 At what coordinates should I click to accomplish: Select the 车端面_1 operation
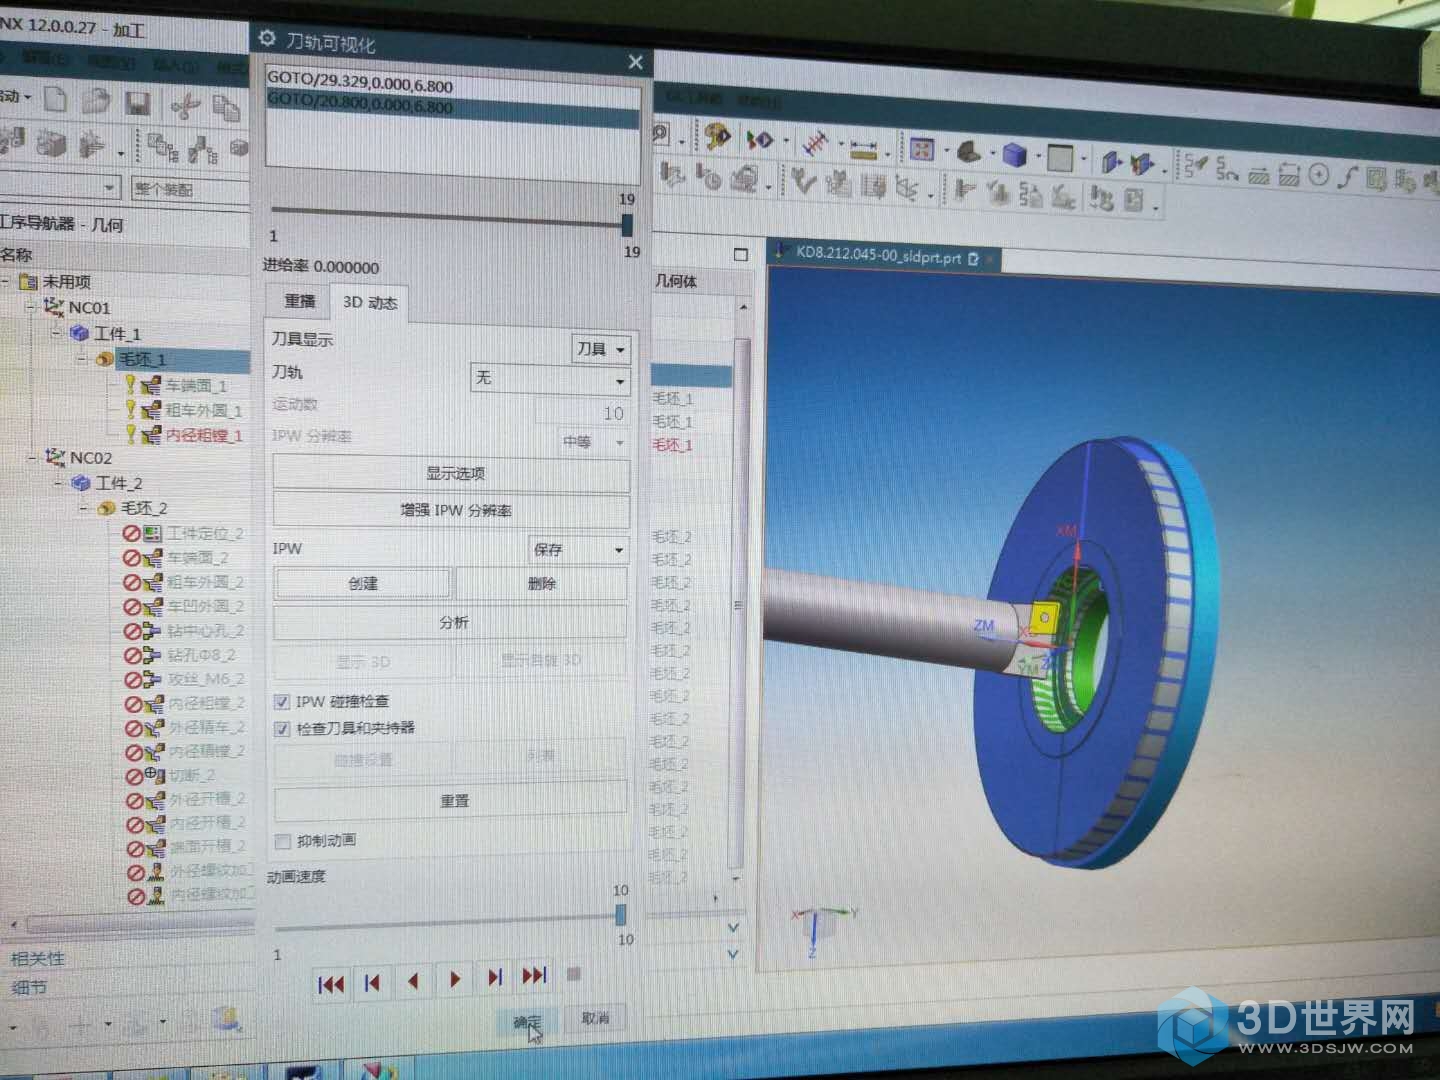click(x=195, y=385)
